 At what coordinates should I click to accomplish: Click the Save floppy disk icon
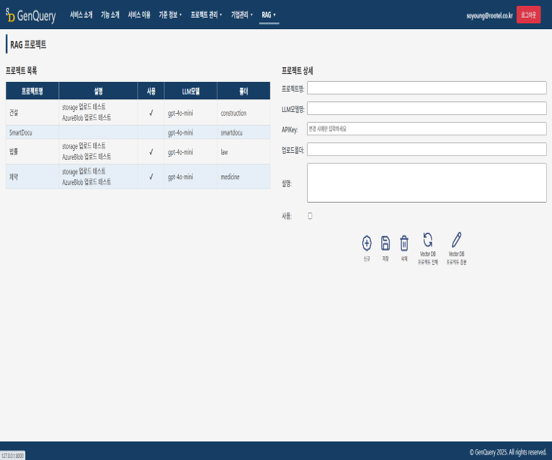pyautogui.click(x=385, y=243)
